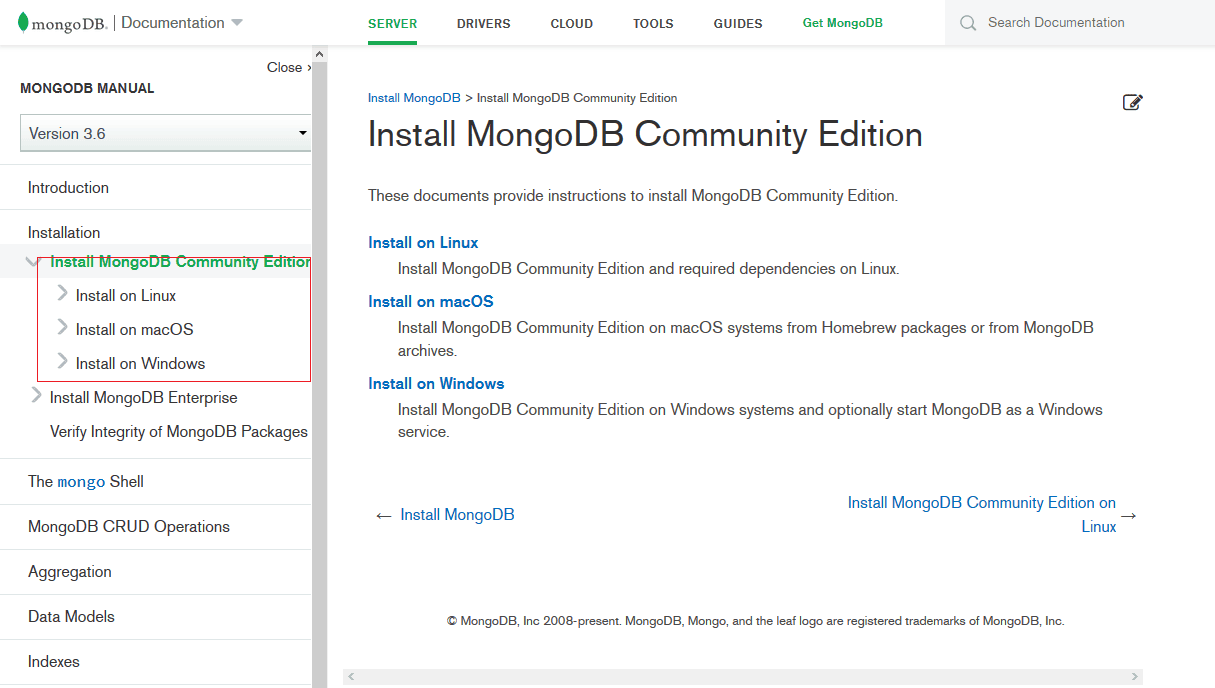Click the horizontal scrollbar at page bottom
This screenshot has width=1215, height=688.
pyautogui.click(x=742, y=677)
